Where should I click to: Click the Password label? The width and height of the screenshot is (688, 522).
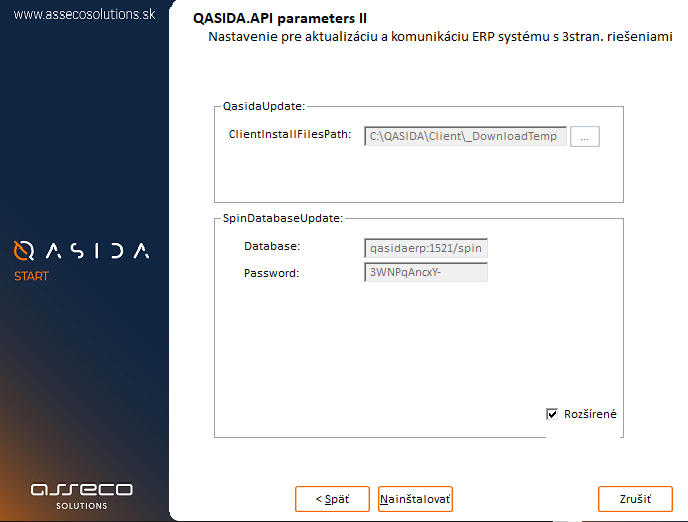[272, 273]
